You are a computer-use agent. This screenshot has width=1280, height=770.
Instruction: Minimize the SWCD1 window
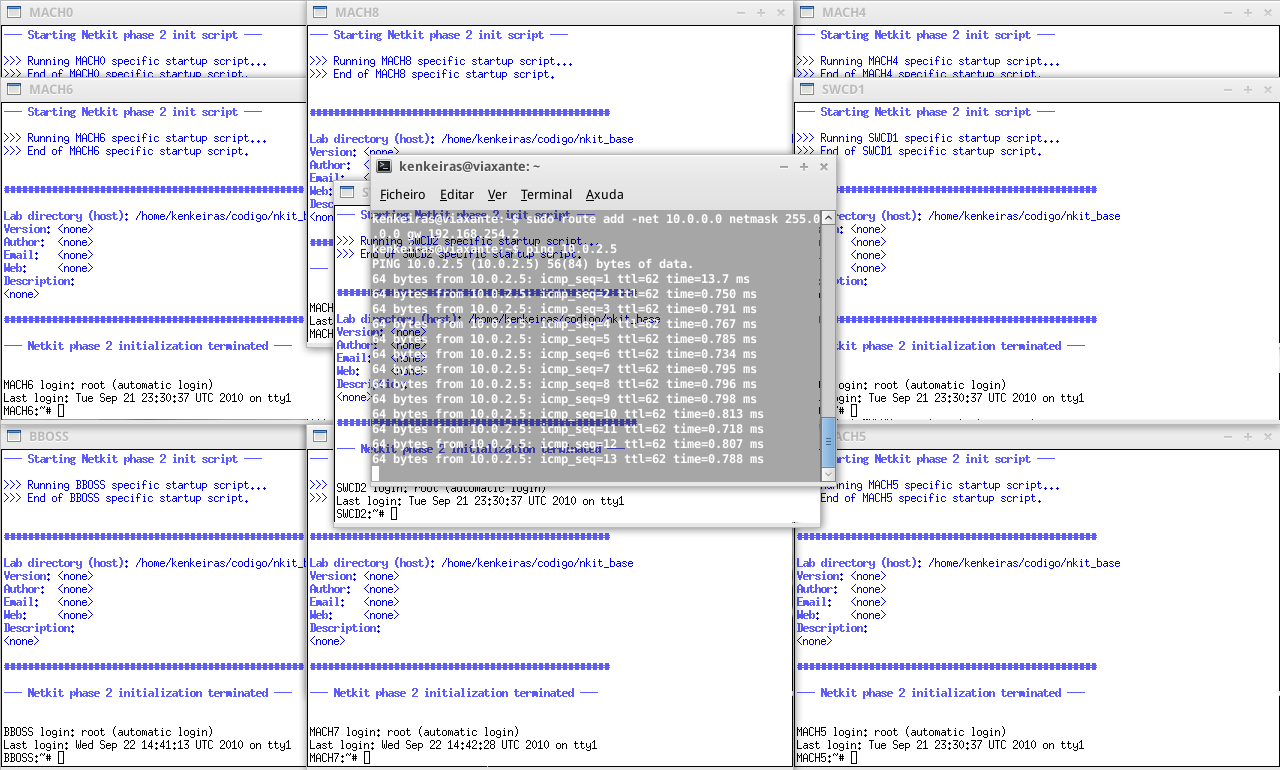pyautogui.click(x=1228, y=89)
